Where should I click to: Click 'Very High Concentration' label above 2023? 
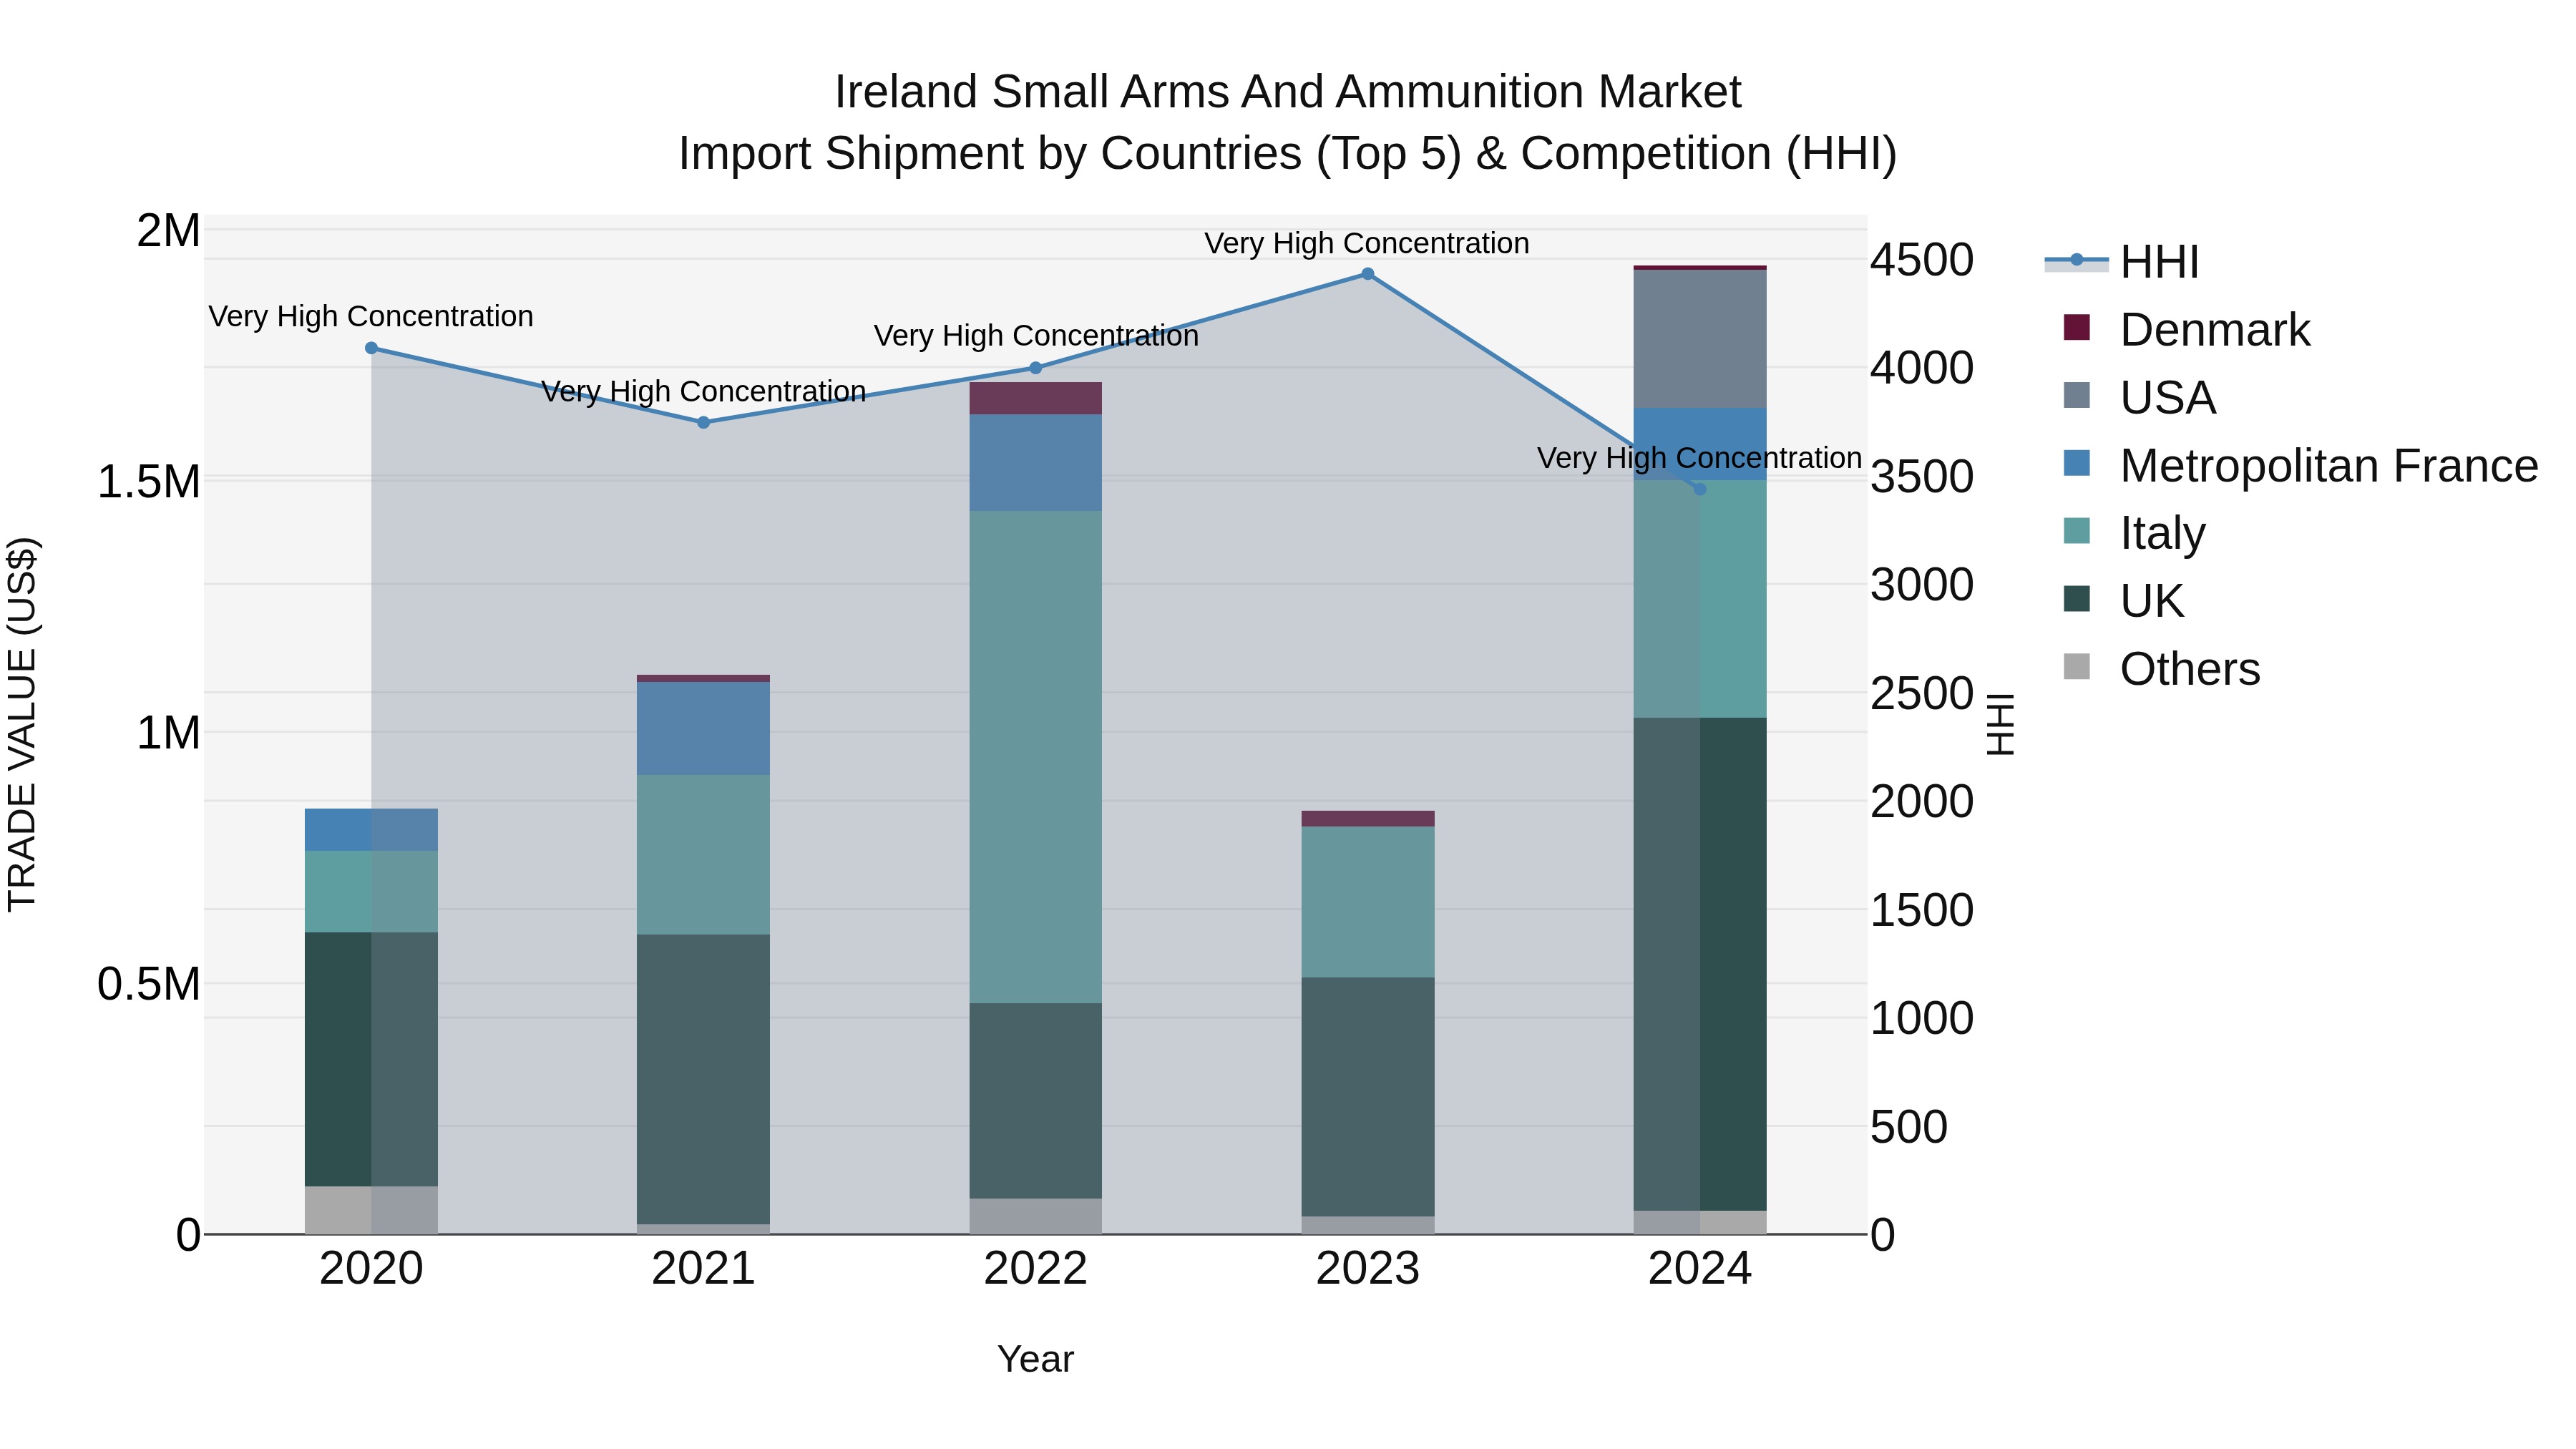[x=1367, y=243]
